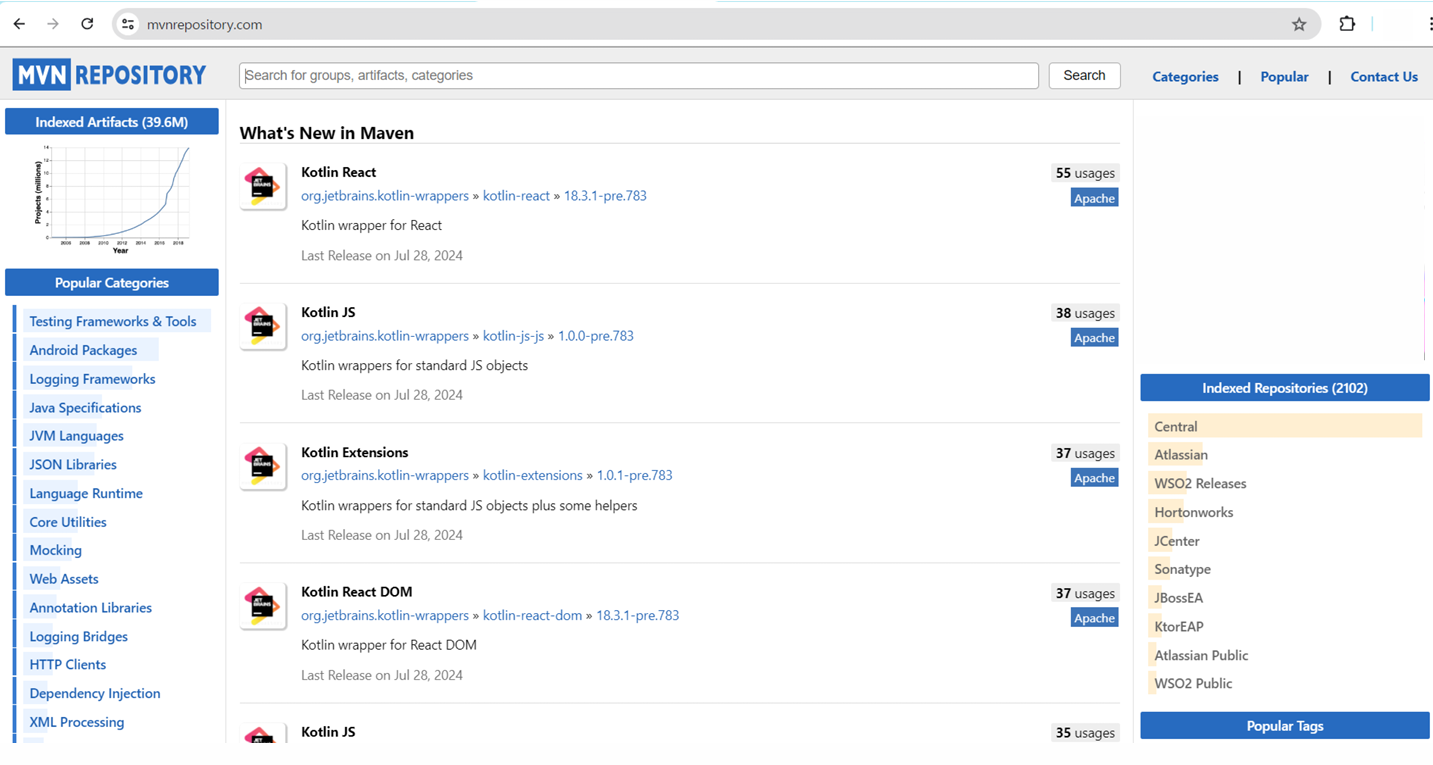Image resolution: width=1433 pixels, height=765 pixels.
Task: Focus the artifact search input field
Action: tap(639, 75)
